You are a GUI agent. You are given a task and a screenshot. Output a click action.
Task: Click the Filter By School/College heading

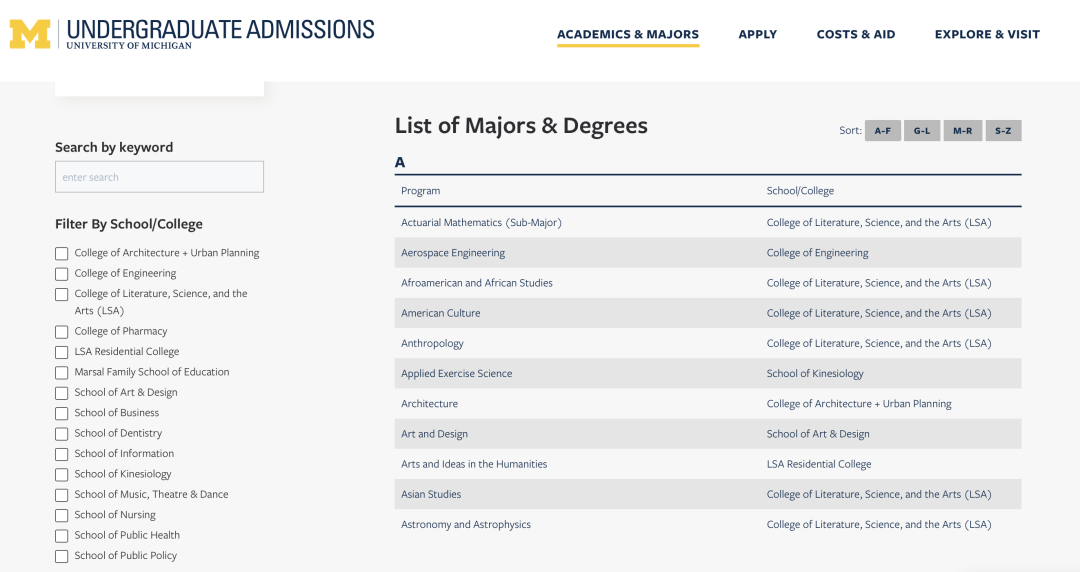(129, 224)
